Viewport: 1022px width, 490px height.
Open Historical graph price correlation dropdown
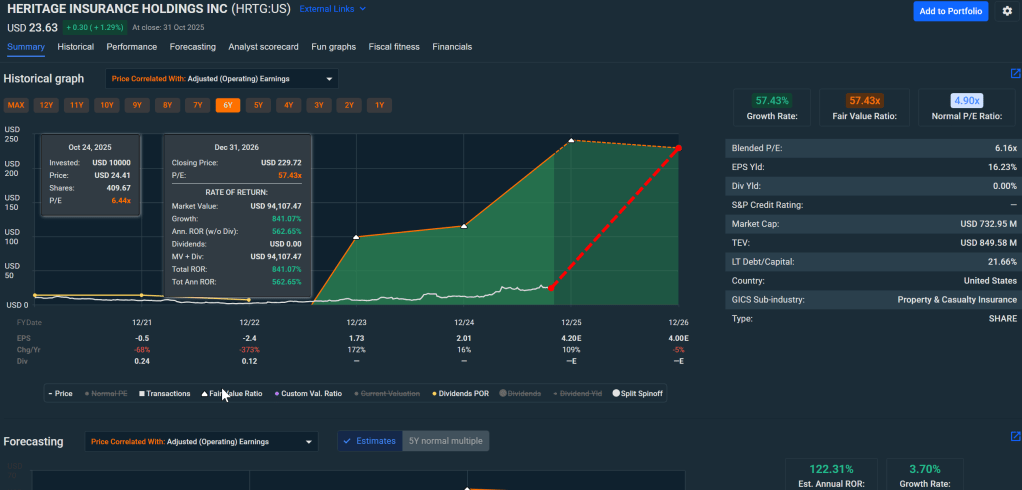(x=222, y=79)
